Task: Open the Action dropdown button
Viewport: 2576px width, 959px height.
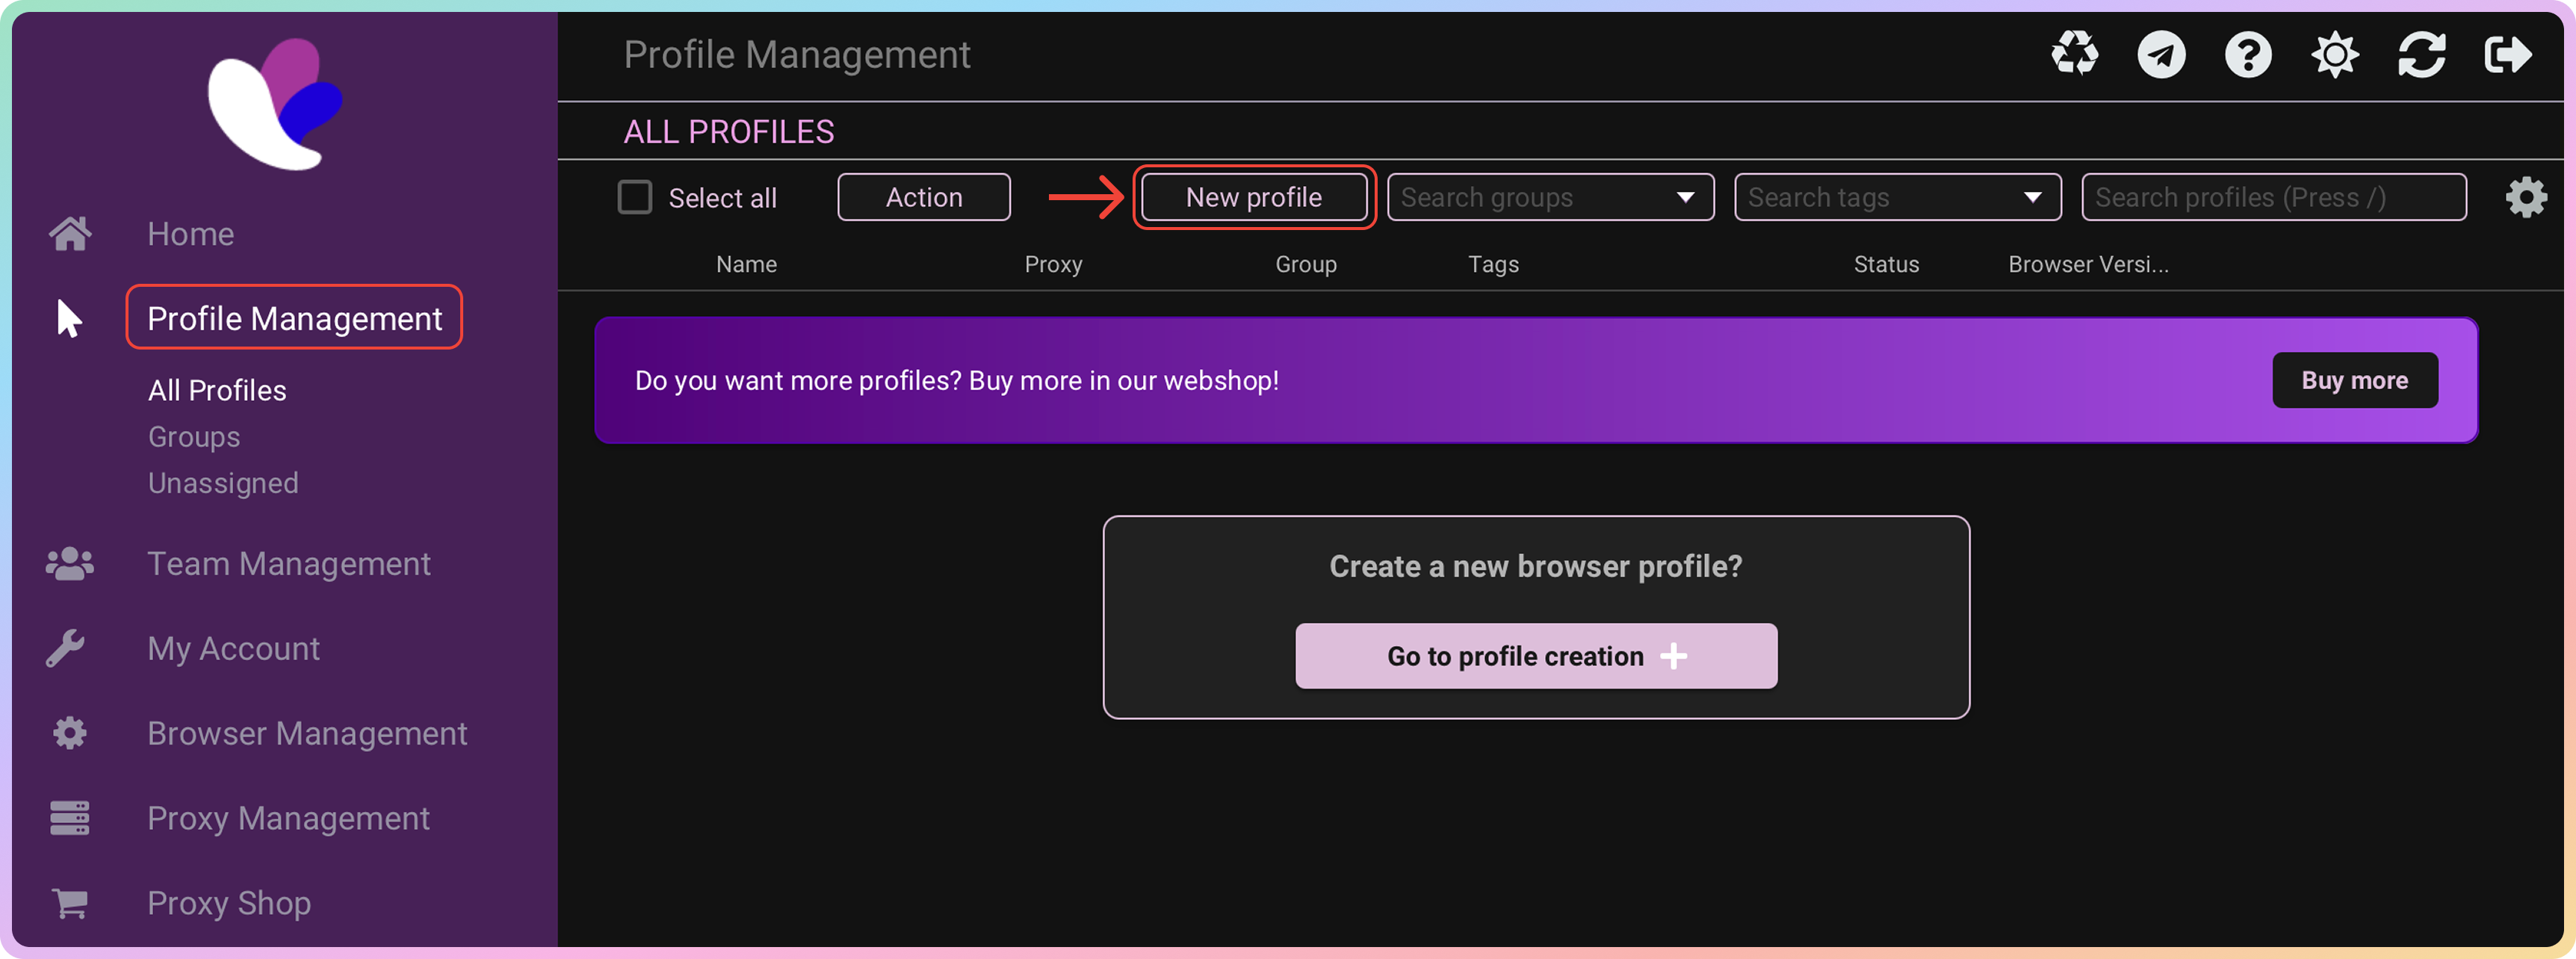Action: [x=923, y=197]
